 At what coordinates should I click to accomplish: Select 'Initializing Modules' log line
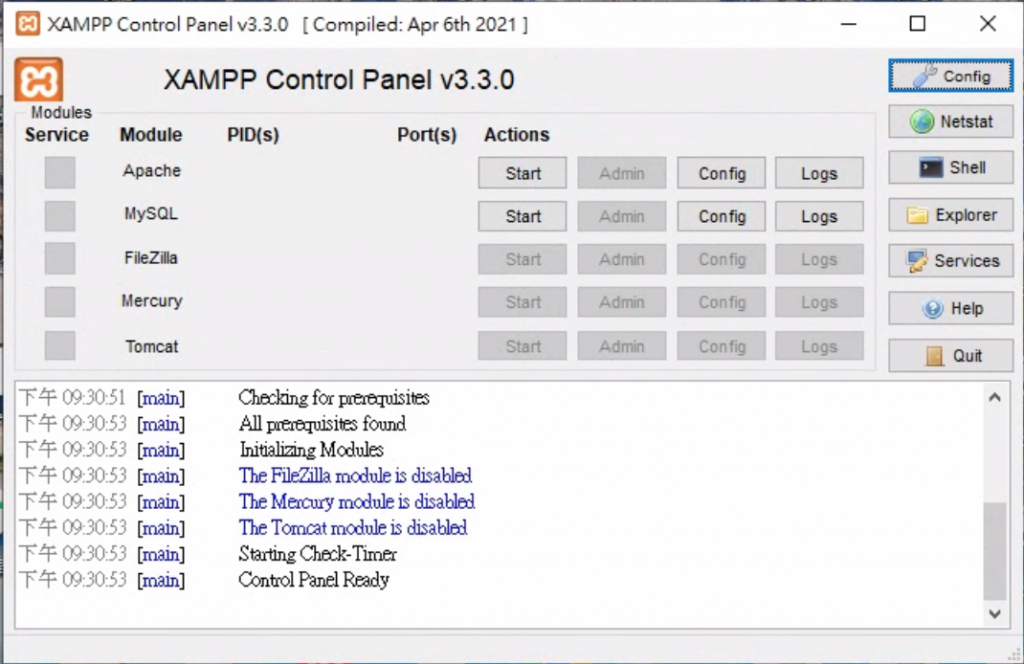[x=311, y=450]
